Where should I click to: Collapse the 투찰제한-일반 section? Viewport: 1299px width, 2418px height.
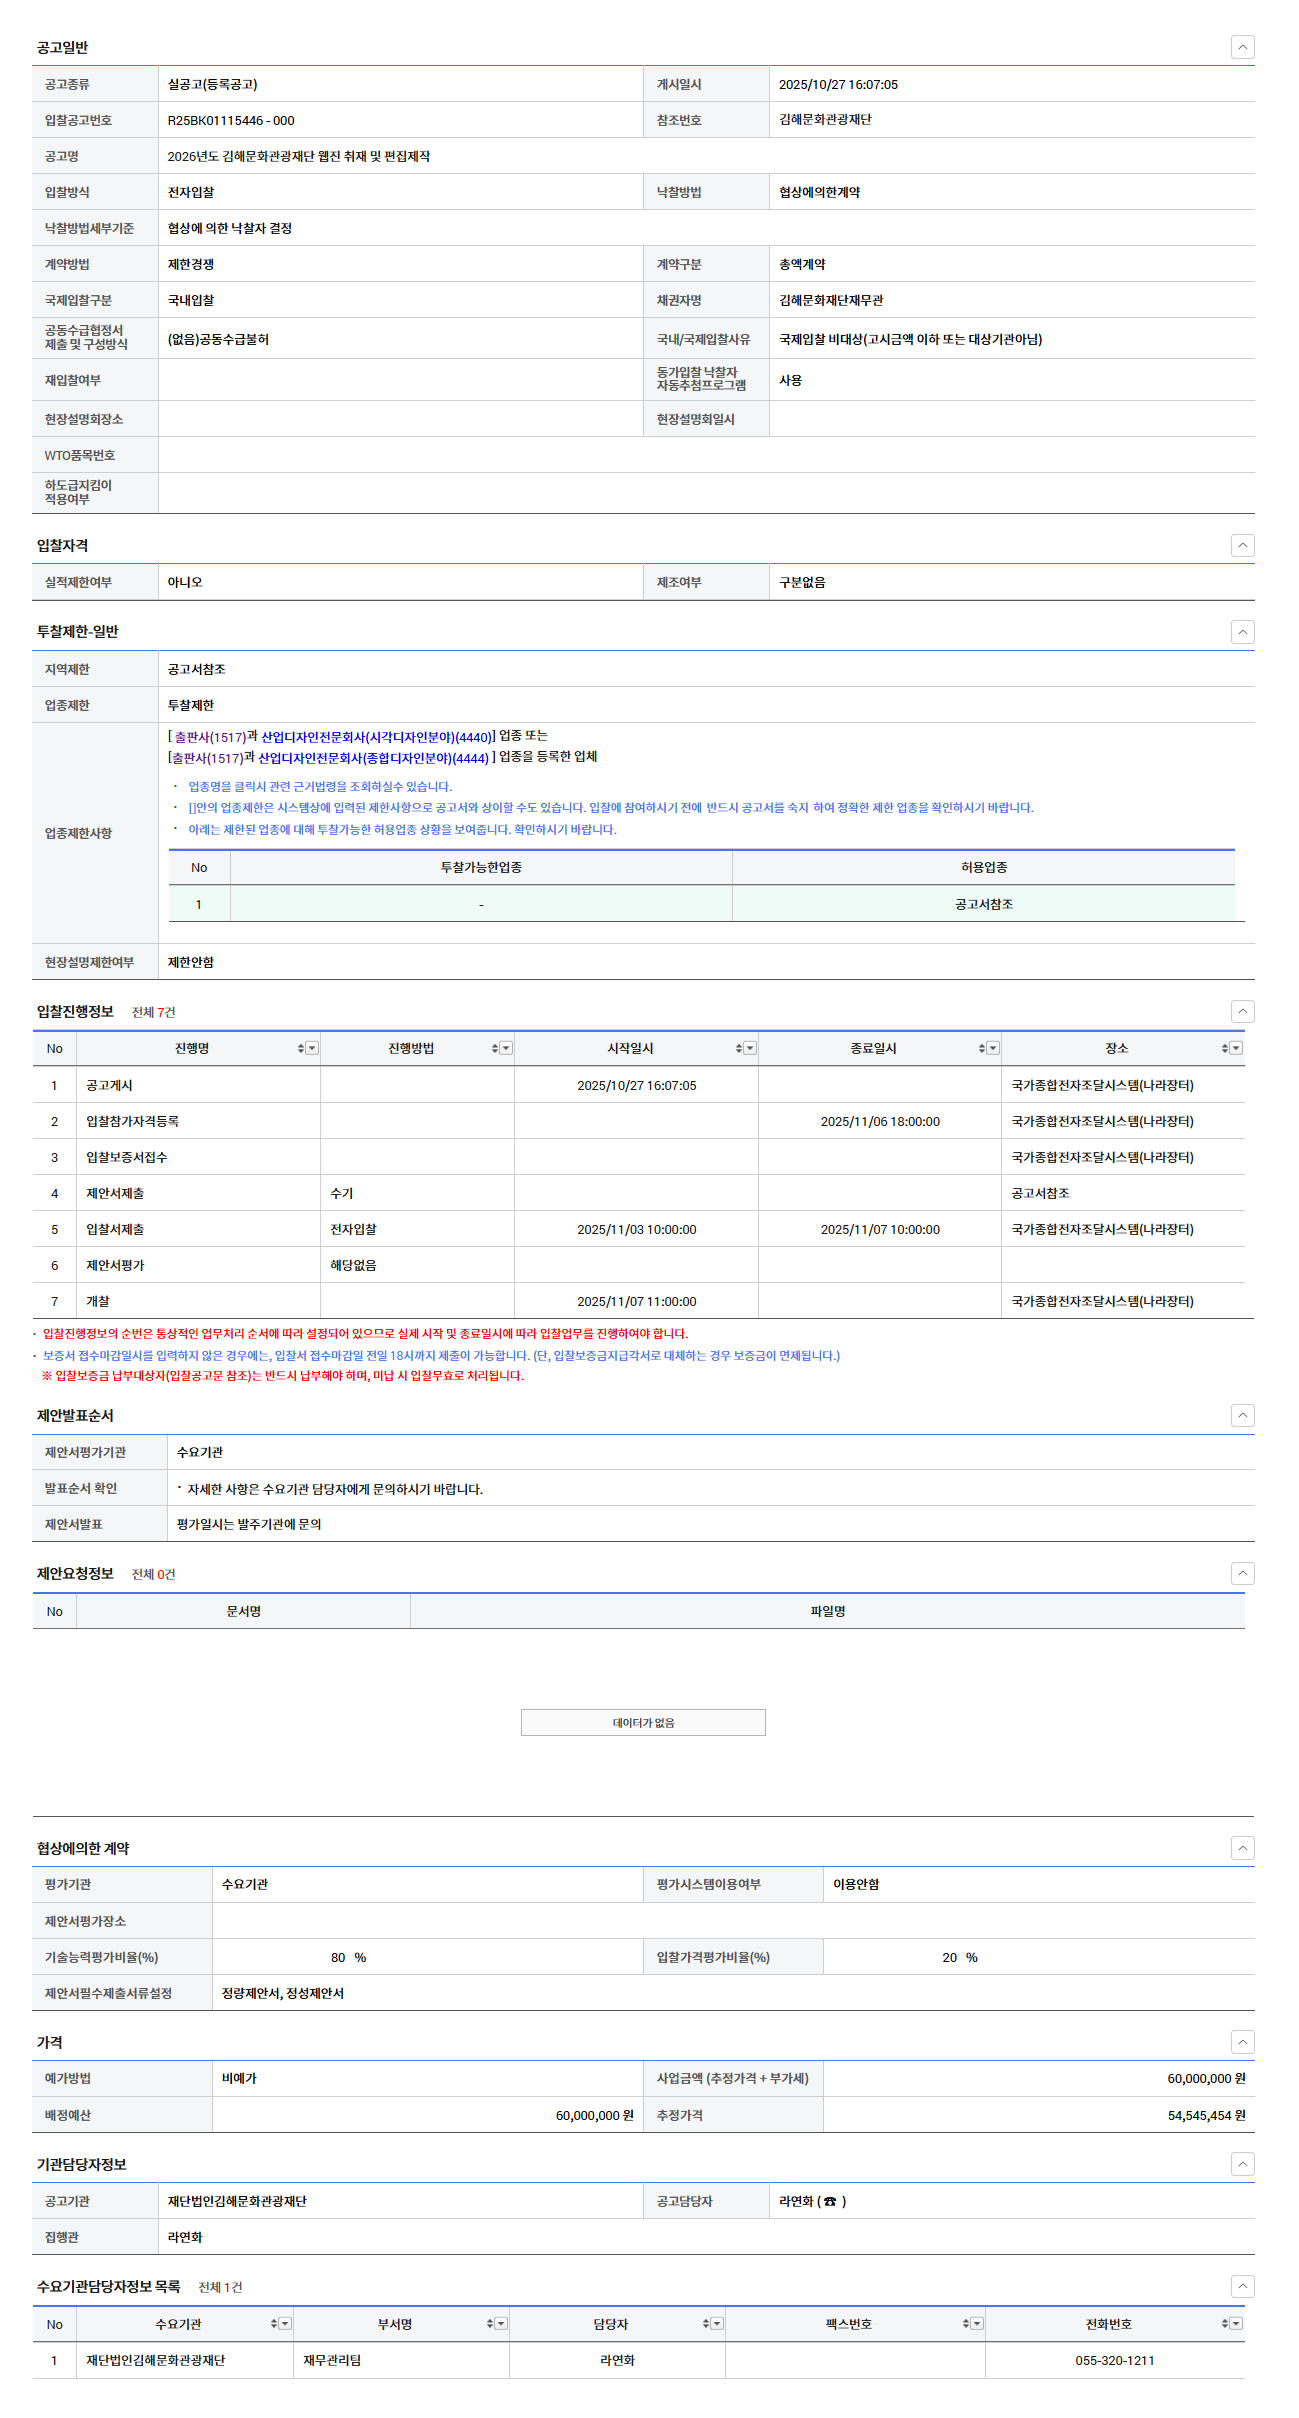pyautogui.click(x=1242, y=632)
